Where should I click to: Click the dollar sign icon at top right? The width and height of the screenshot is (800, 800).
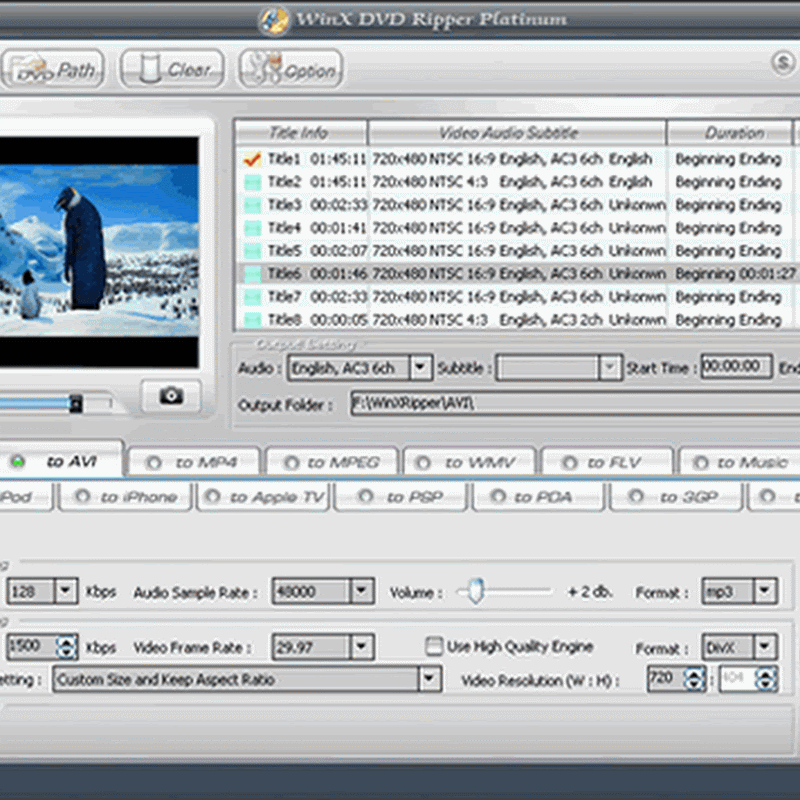coord(783,63)
